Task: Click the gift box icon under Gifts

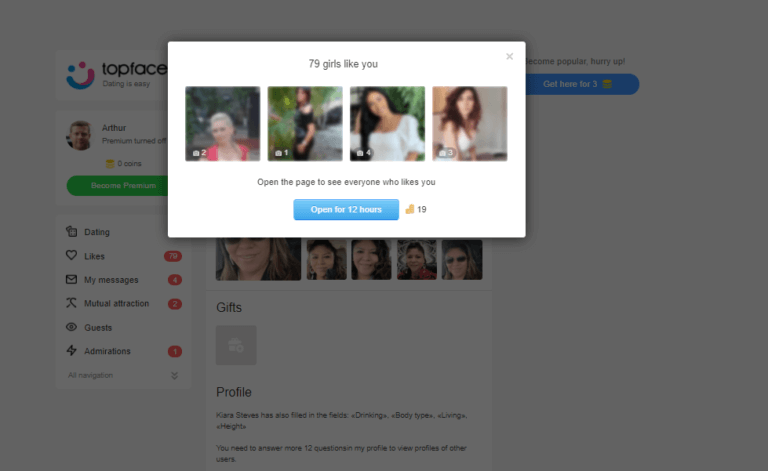Action: pyautogui.click(x=236, y=345)
